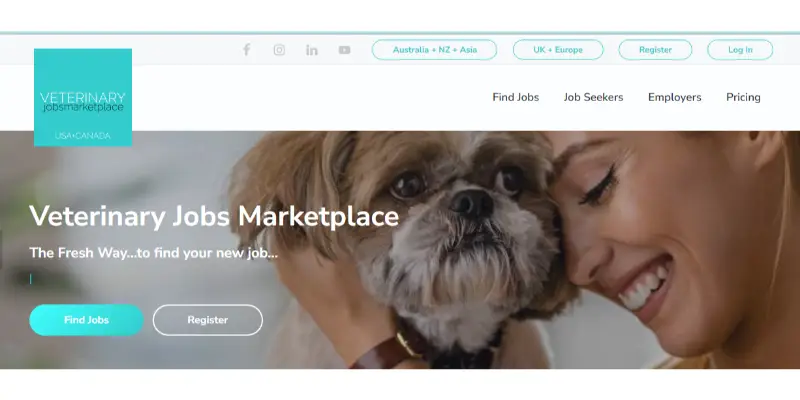The image size is (800, 400).
Task: Click the smiling woman in hero photo
Action: click(x=679, y=240)
